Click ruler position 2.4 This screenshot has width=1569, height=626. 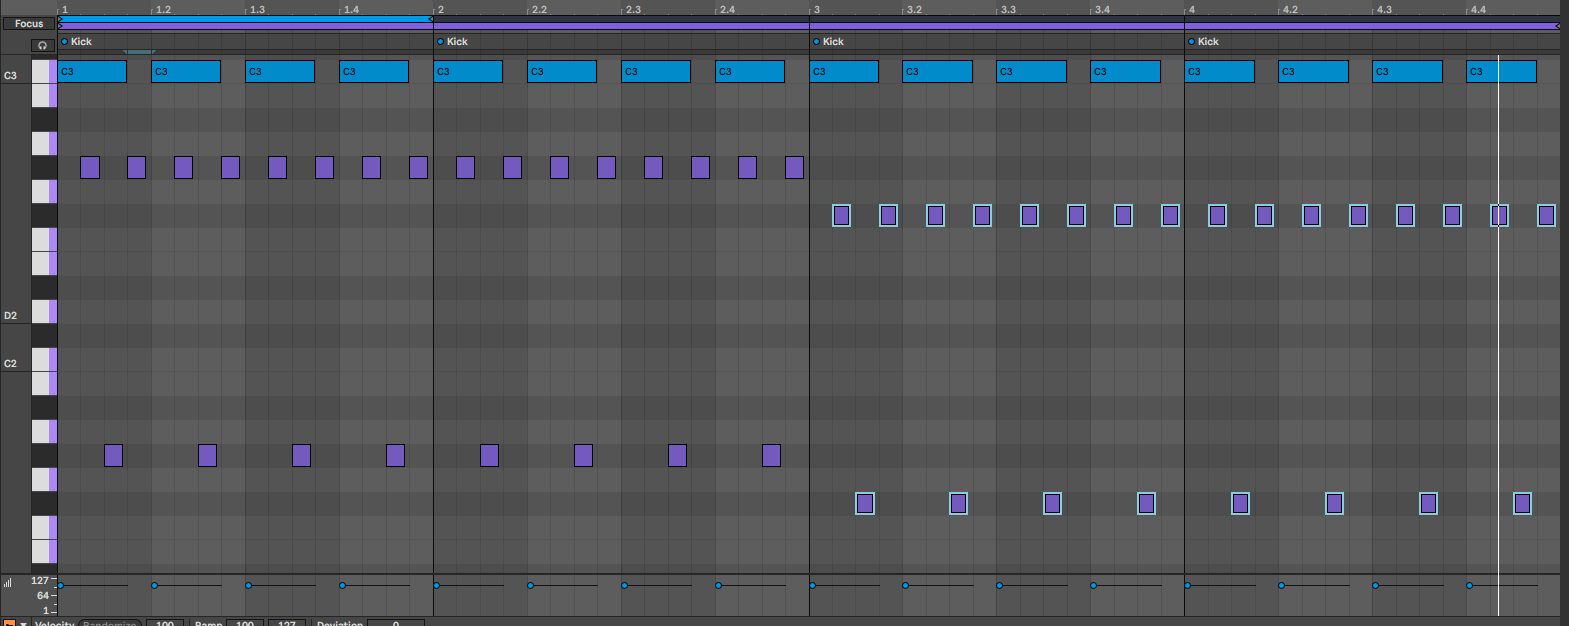coord(727,9)
